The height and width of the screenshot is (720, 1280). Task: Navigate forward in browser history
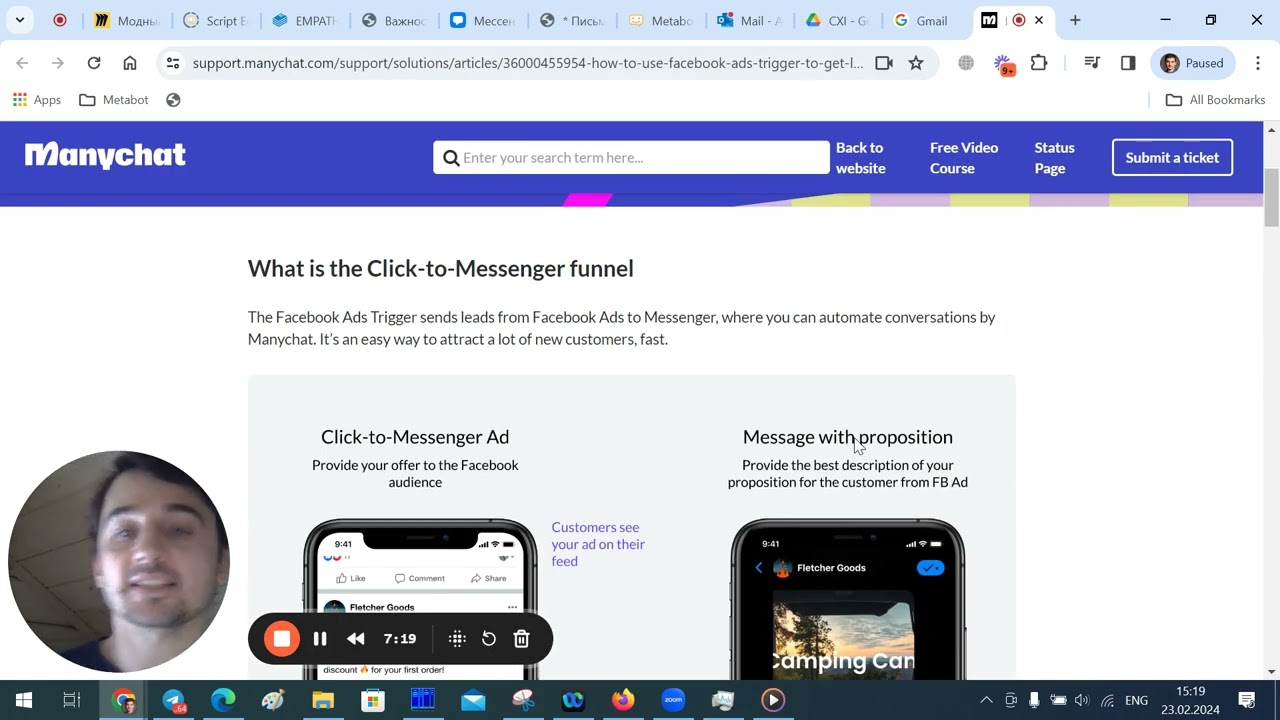[x=58, y=63]
